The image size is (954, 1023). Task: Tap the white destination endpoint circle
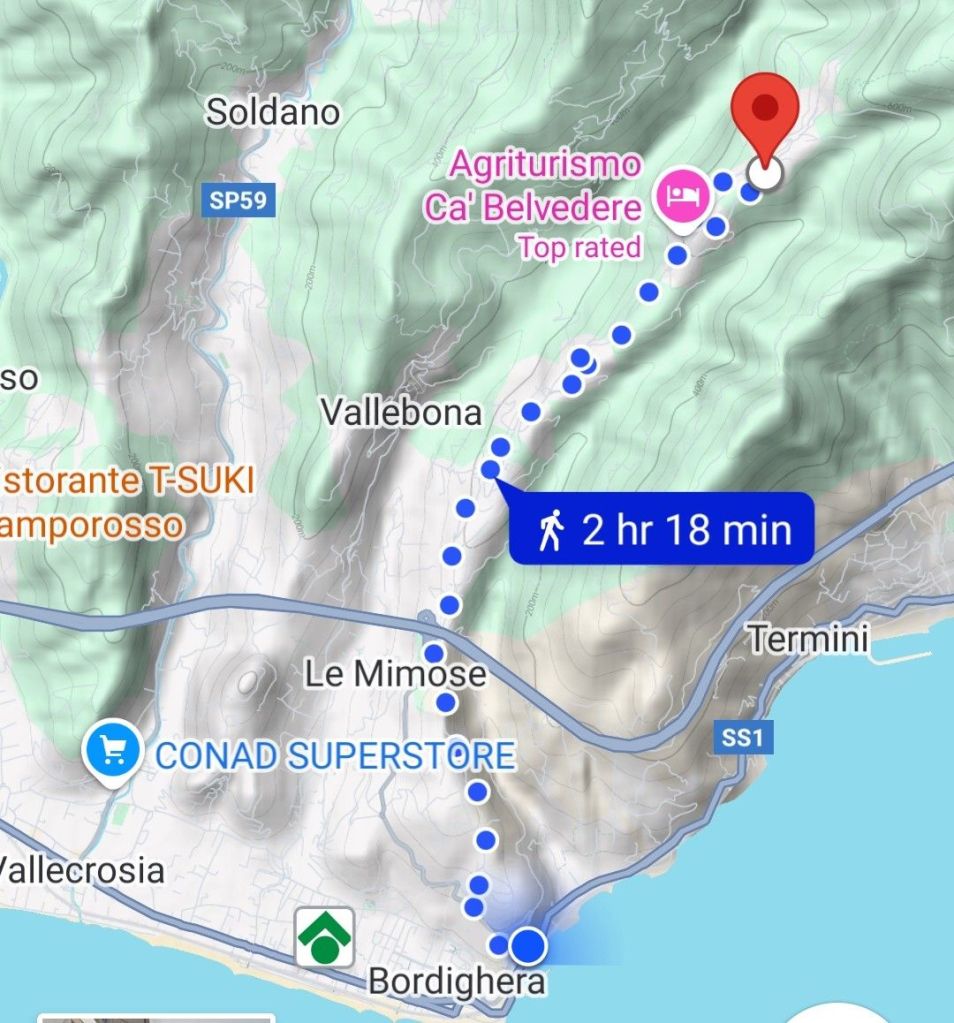click(765, 174)
